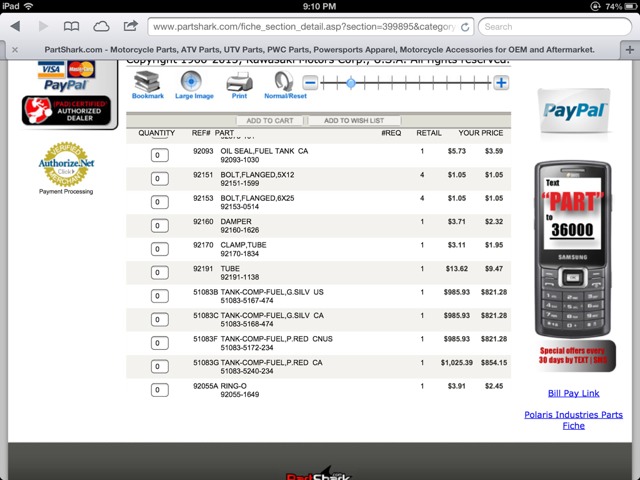Click quantity box for OIL SEAL,FUEL TANK
This screenshot has height=480, width=640.
coord(160,156)
